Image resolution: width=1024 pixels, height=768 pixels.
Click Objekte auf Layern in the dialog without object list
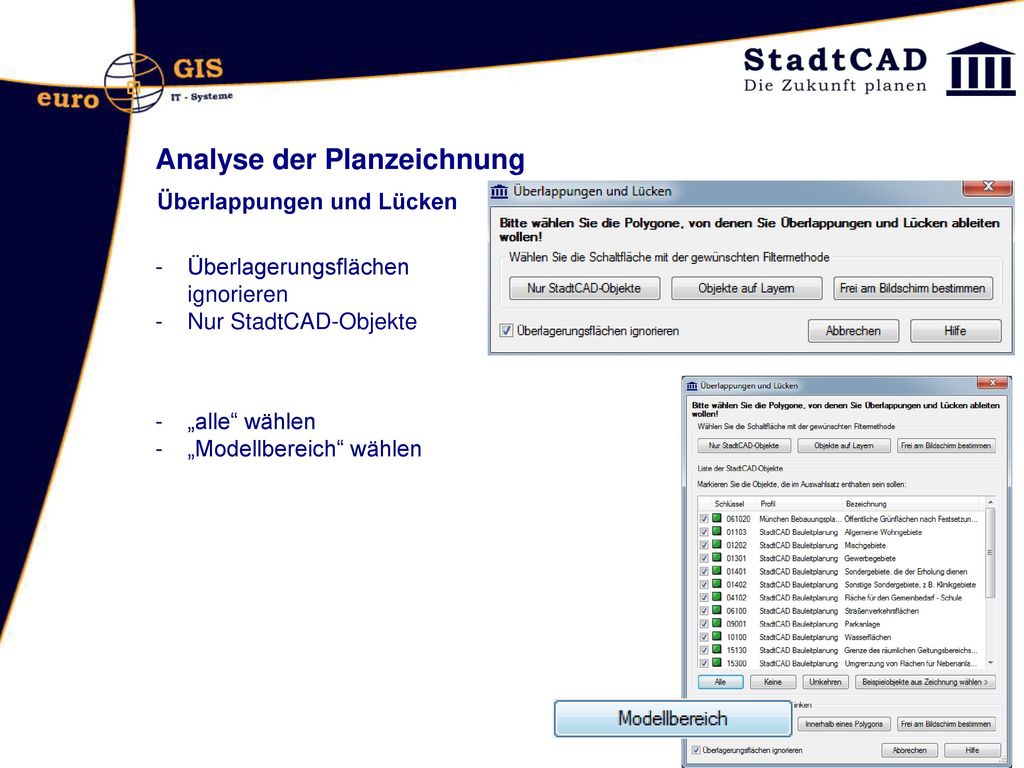point(746,288)
